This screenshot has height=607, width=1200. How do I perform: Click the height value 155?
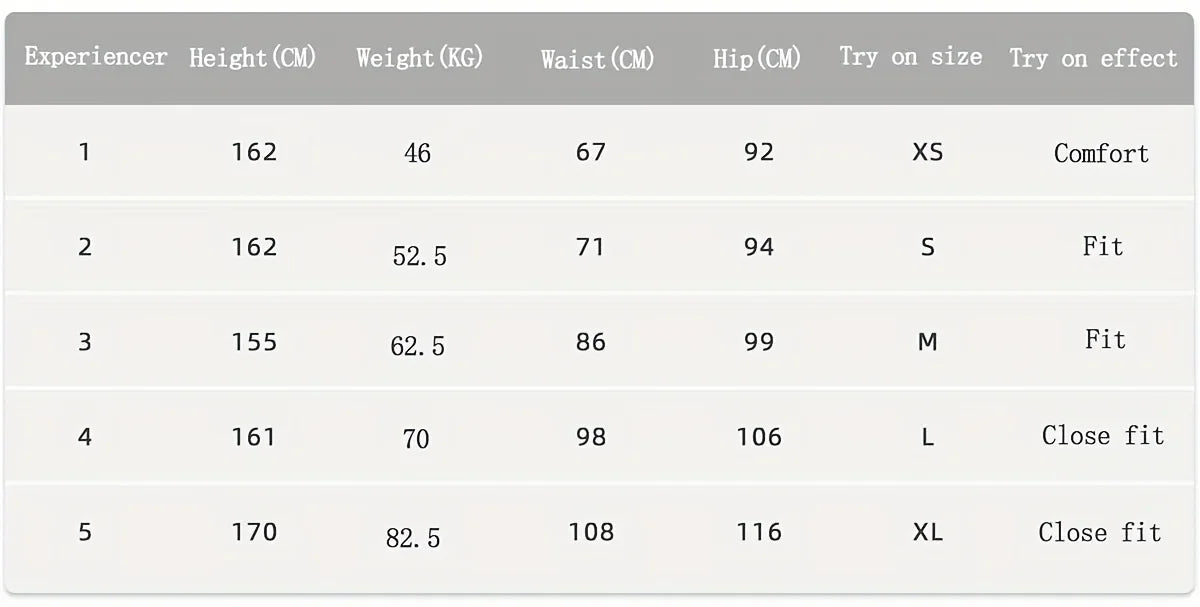(x=254, y=342)
